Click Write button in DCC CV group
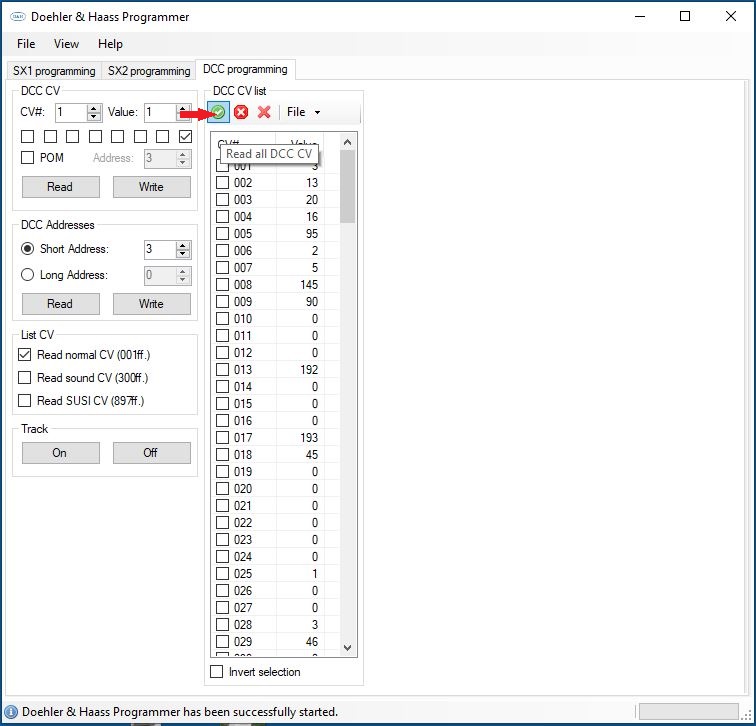The height and width of the screenshot is (726, 756). tap(151, 187)
